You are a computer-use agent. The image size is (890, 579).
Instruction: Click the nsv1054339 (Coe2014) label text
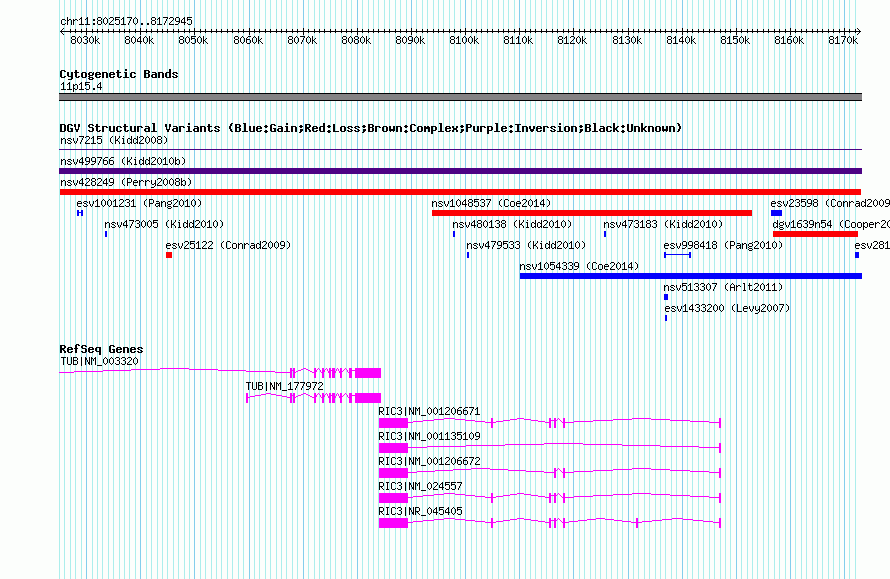(x=579, y=266)
